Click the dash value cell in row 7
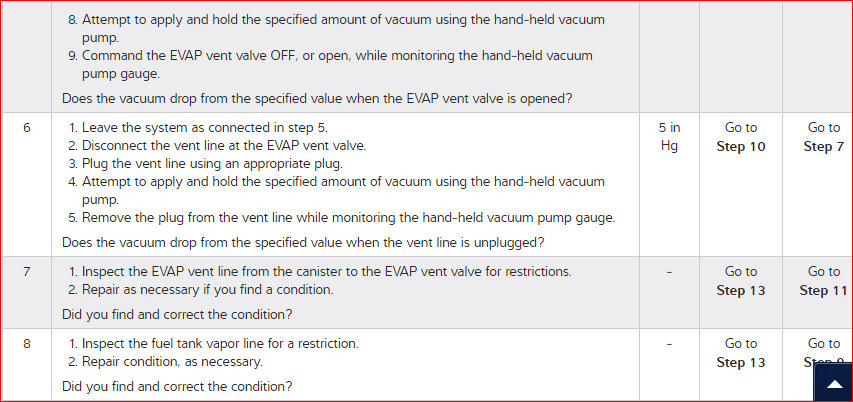 [x=669, y=272]
